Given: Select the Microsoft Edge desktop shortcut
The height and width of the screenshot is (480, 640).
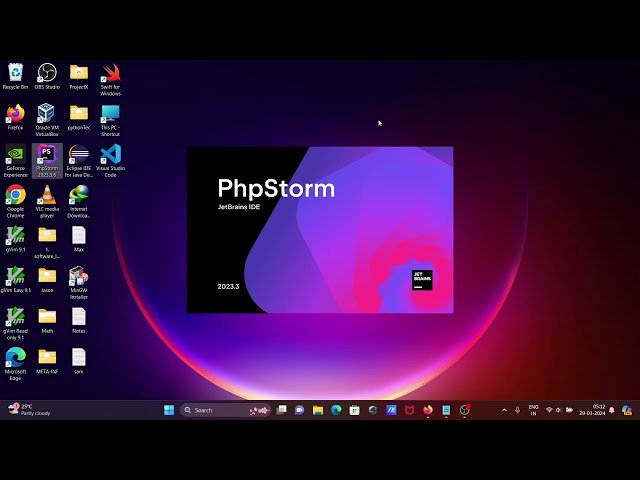Looking at the screenshot, I should point(16,364).
